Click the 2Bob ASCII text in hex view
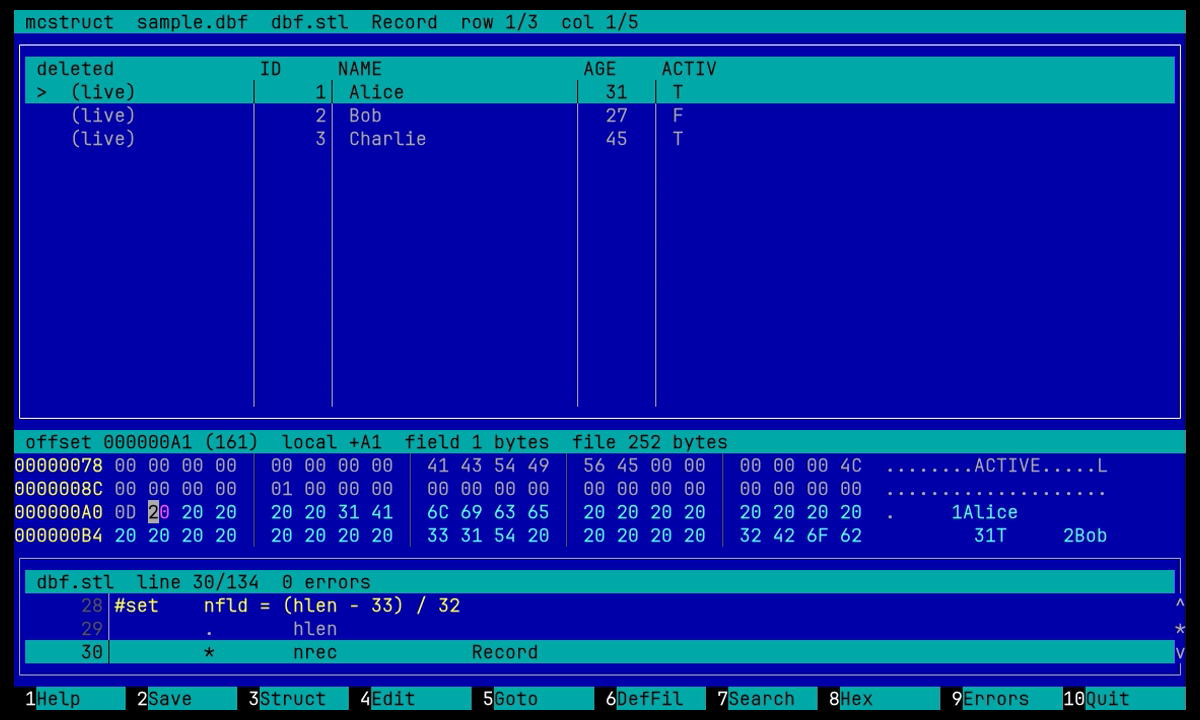Viewport: 1200px width, 720px height. [x=1085, y=535]
